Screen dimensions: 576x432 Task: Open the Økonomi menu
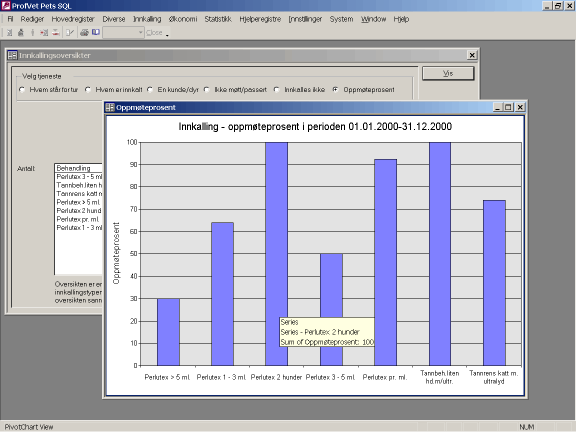coord(183,19)
